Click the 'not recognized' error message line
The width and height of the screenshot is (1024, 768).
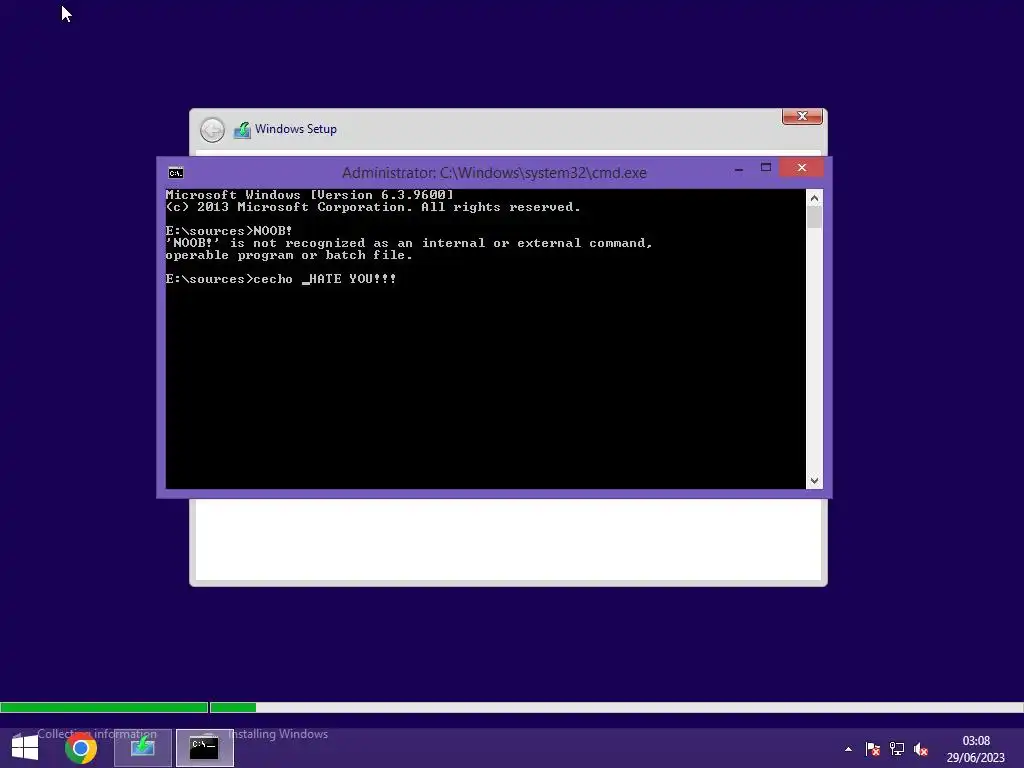click(409, 243)
